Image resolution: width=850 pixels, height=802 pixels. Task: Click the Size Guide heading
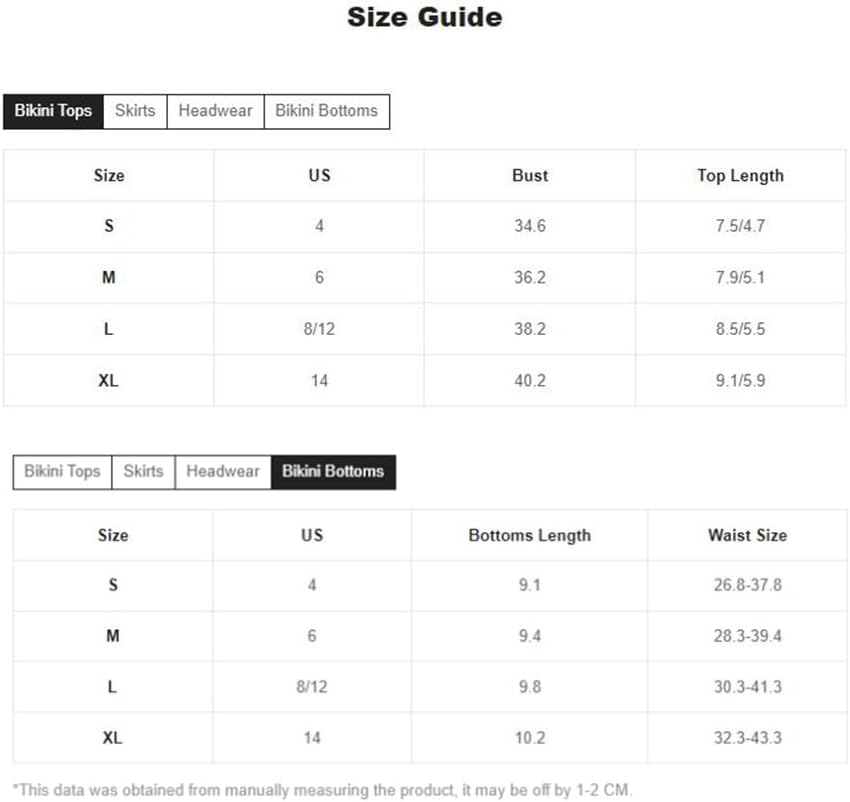(424, 17)
